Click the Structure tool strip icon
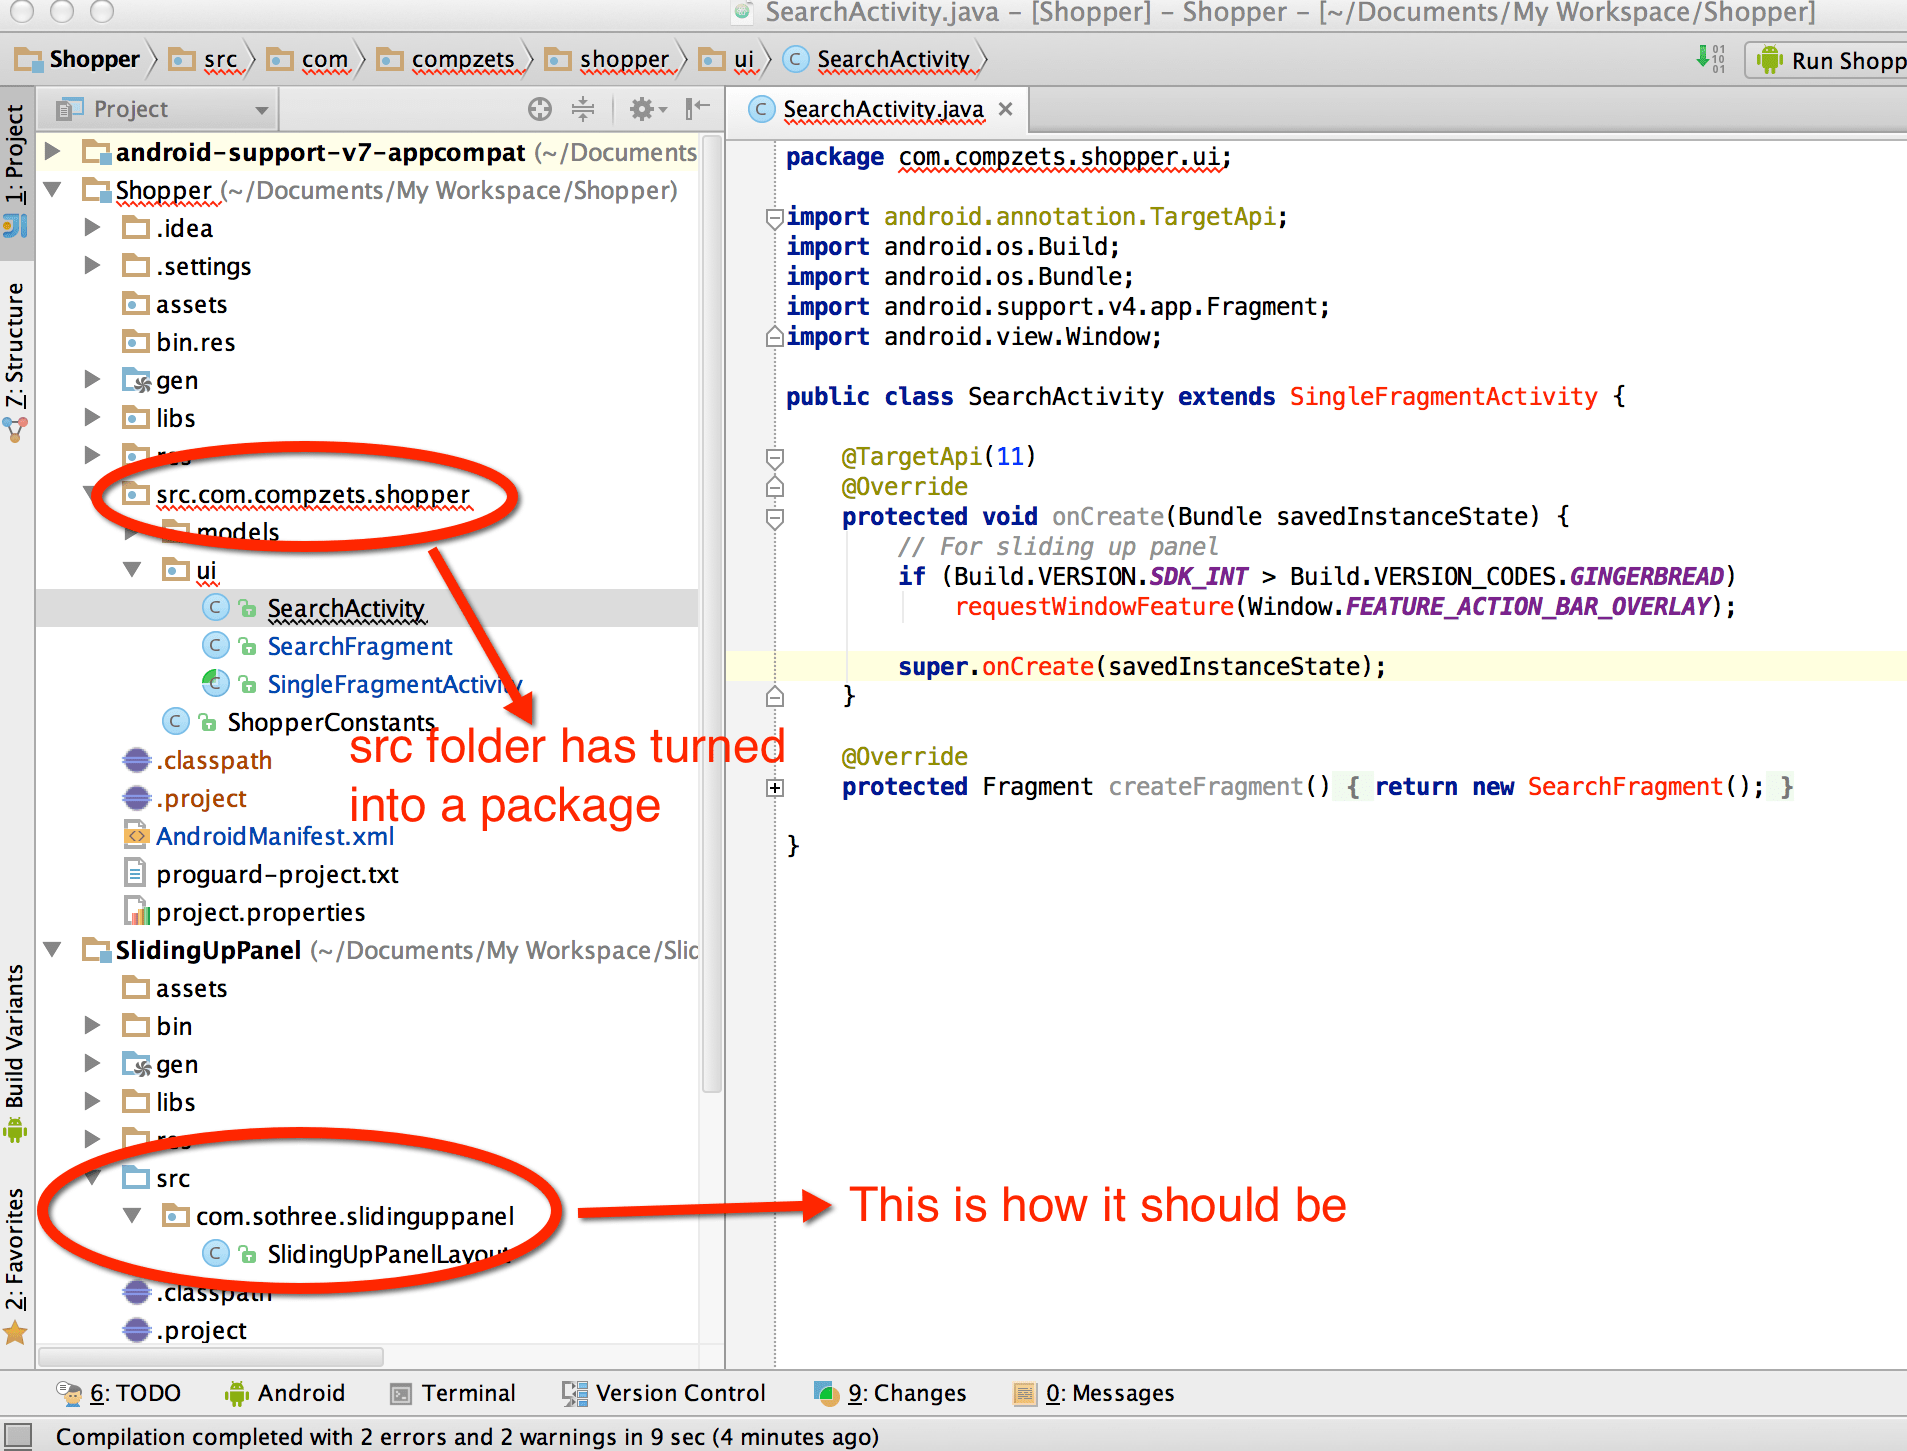The height and width of the screenshot is (1451, 1907). tap(15, 430)
